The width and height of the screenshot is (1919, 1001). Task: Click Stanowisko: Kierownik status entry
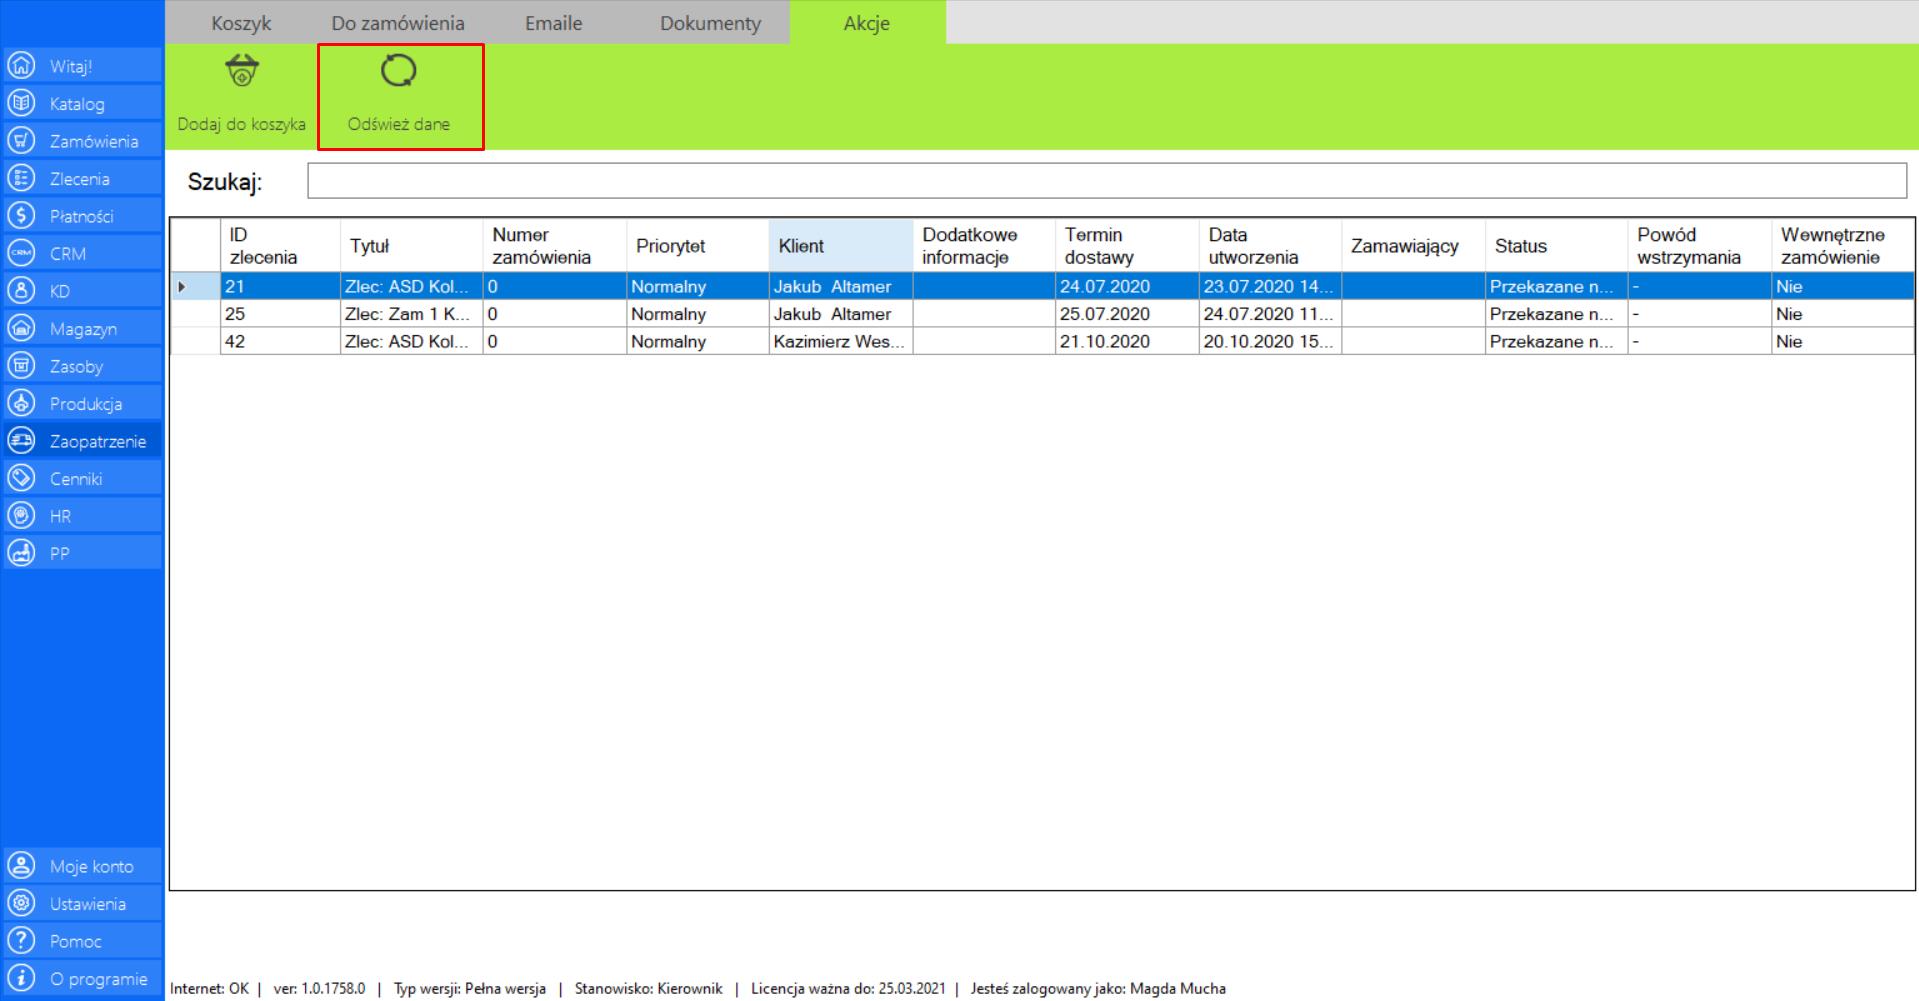point(648,988)
